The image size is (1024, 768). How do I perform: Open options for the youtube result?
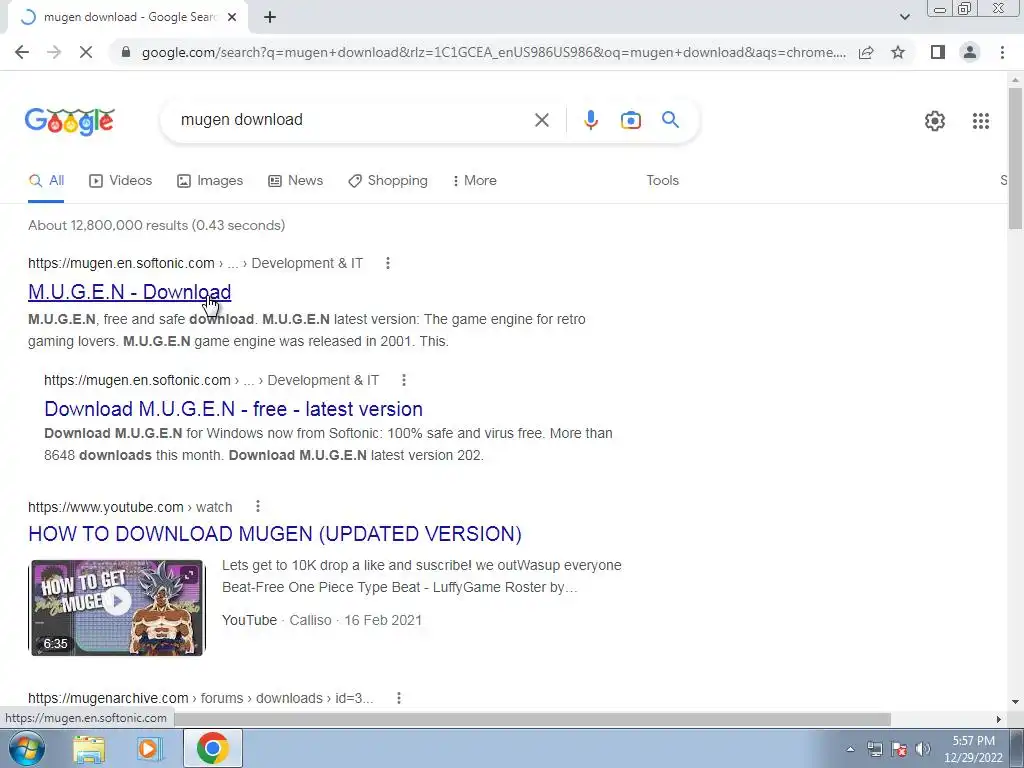[258, 506]
